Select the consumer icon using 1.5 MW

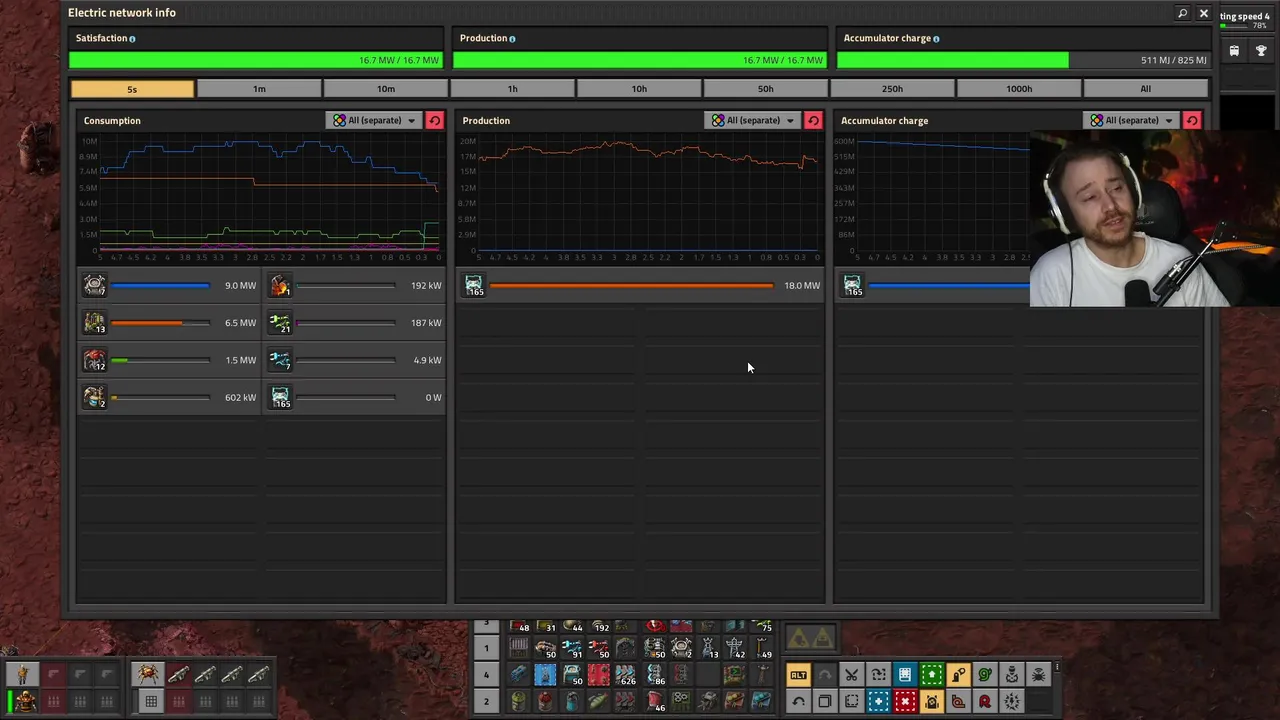tap(94, 360)
